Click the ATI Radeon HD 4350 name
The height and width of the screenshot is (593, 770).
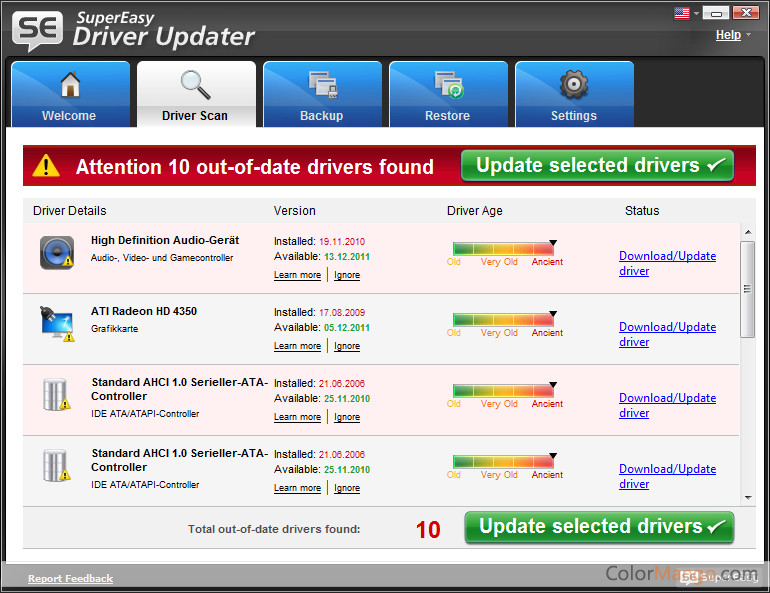tap(144, 311)
